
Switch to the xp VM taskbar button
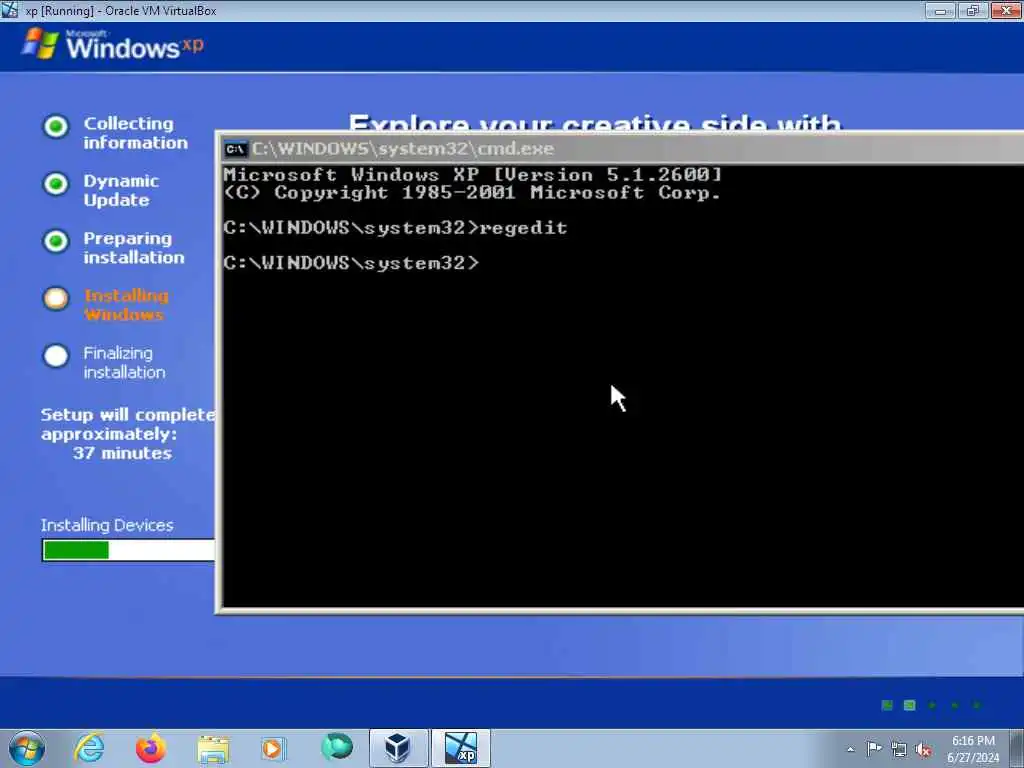click(460, 748)
